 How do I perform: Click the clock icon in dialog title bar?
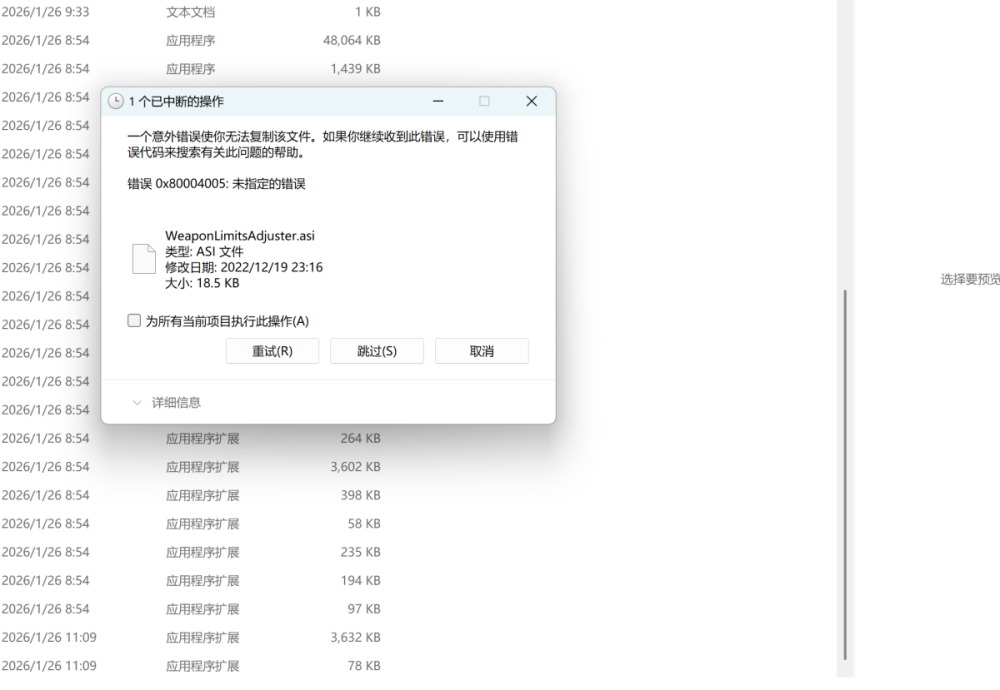pos(116,101)
